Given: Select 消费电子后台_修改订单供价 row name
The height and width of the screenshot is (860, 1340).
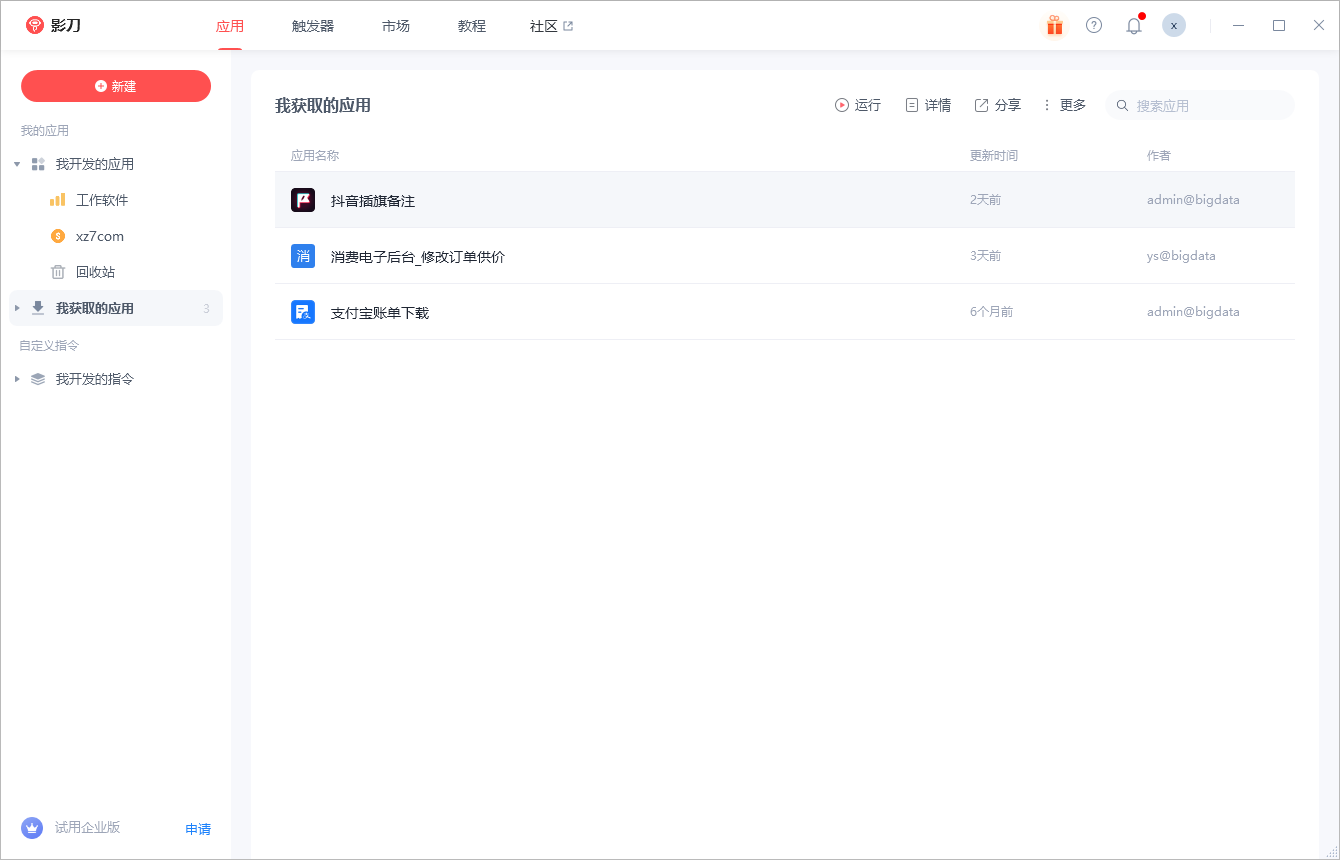Looking at the screenshot, I should click(418, 257).
